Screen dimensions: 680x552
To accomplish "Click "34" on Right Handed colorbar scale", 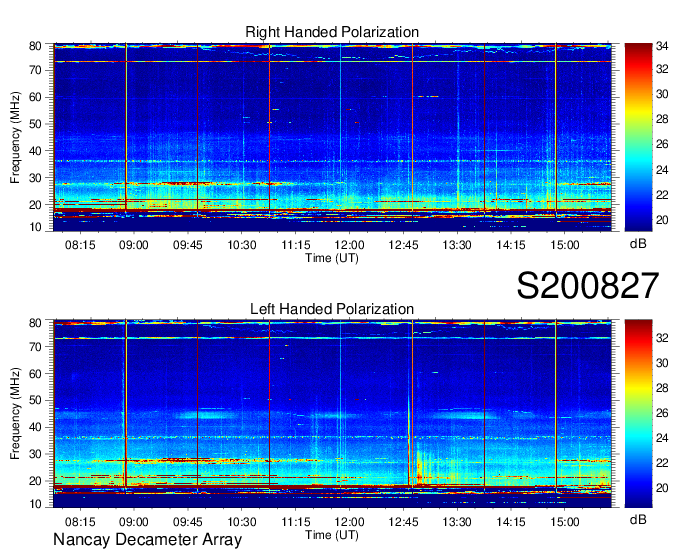I will click(x=662, y=45).
